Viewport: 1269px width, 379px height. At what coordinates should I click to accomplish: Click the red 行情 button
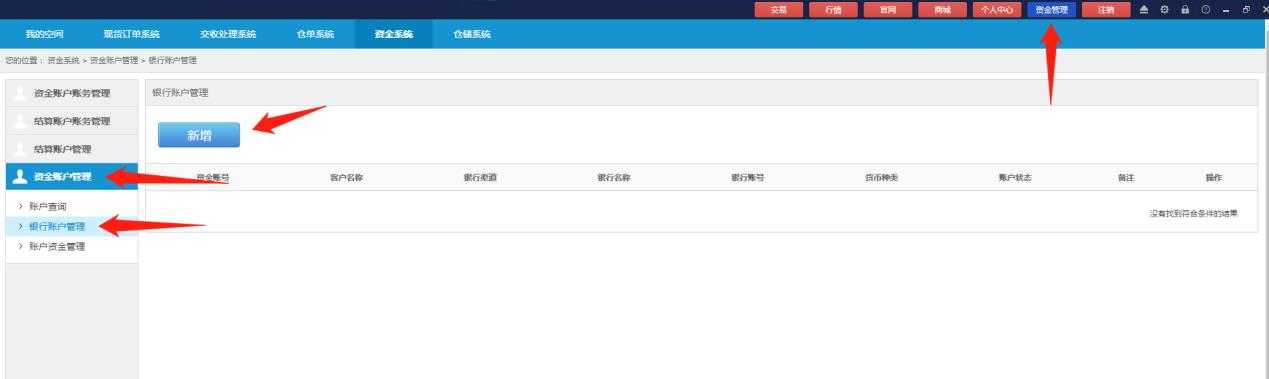pos(833,10)
